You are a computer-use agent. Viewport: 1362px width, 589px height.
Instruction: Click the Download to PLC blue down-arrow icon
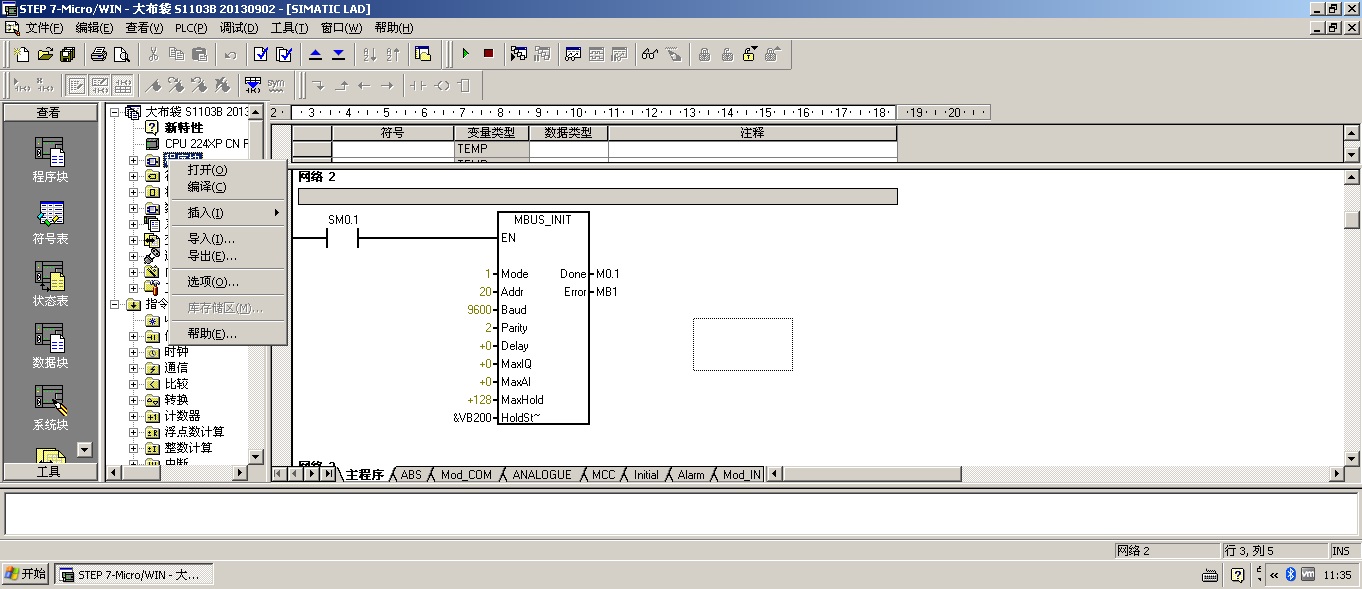[338, 54]
